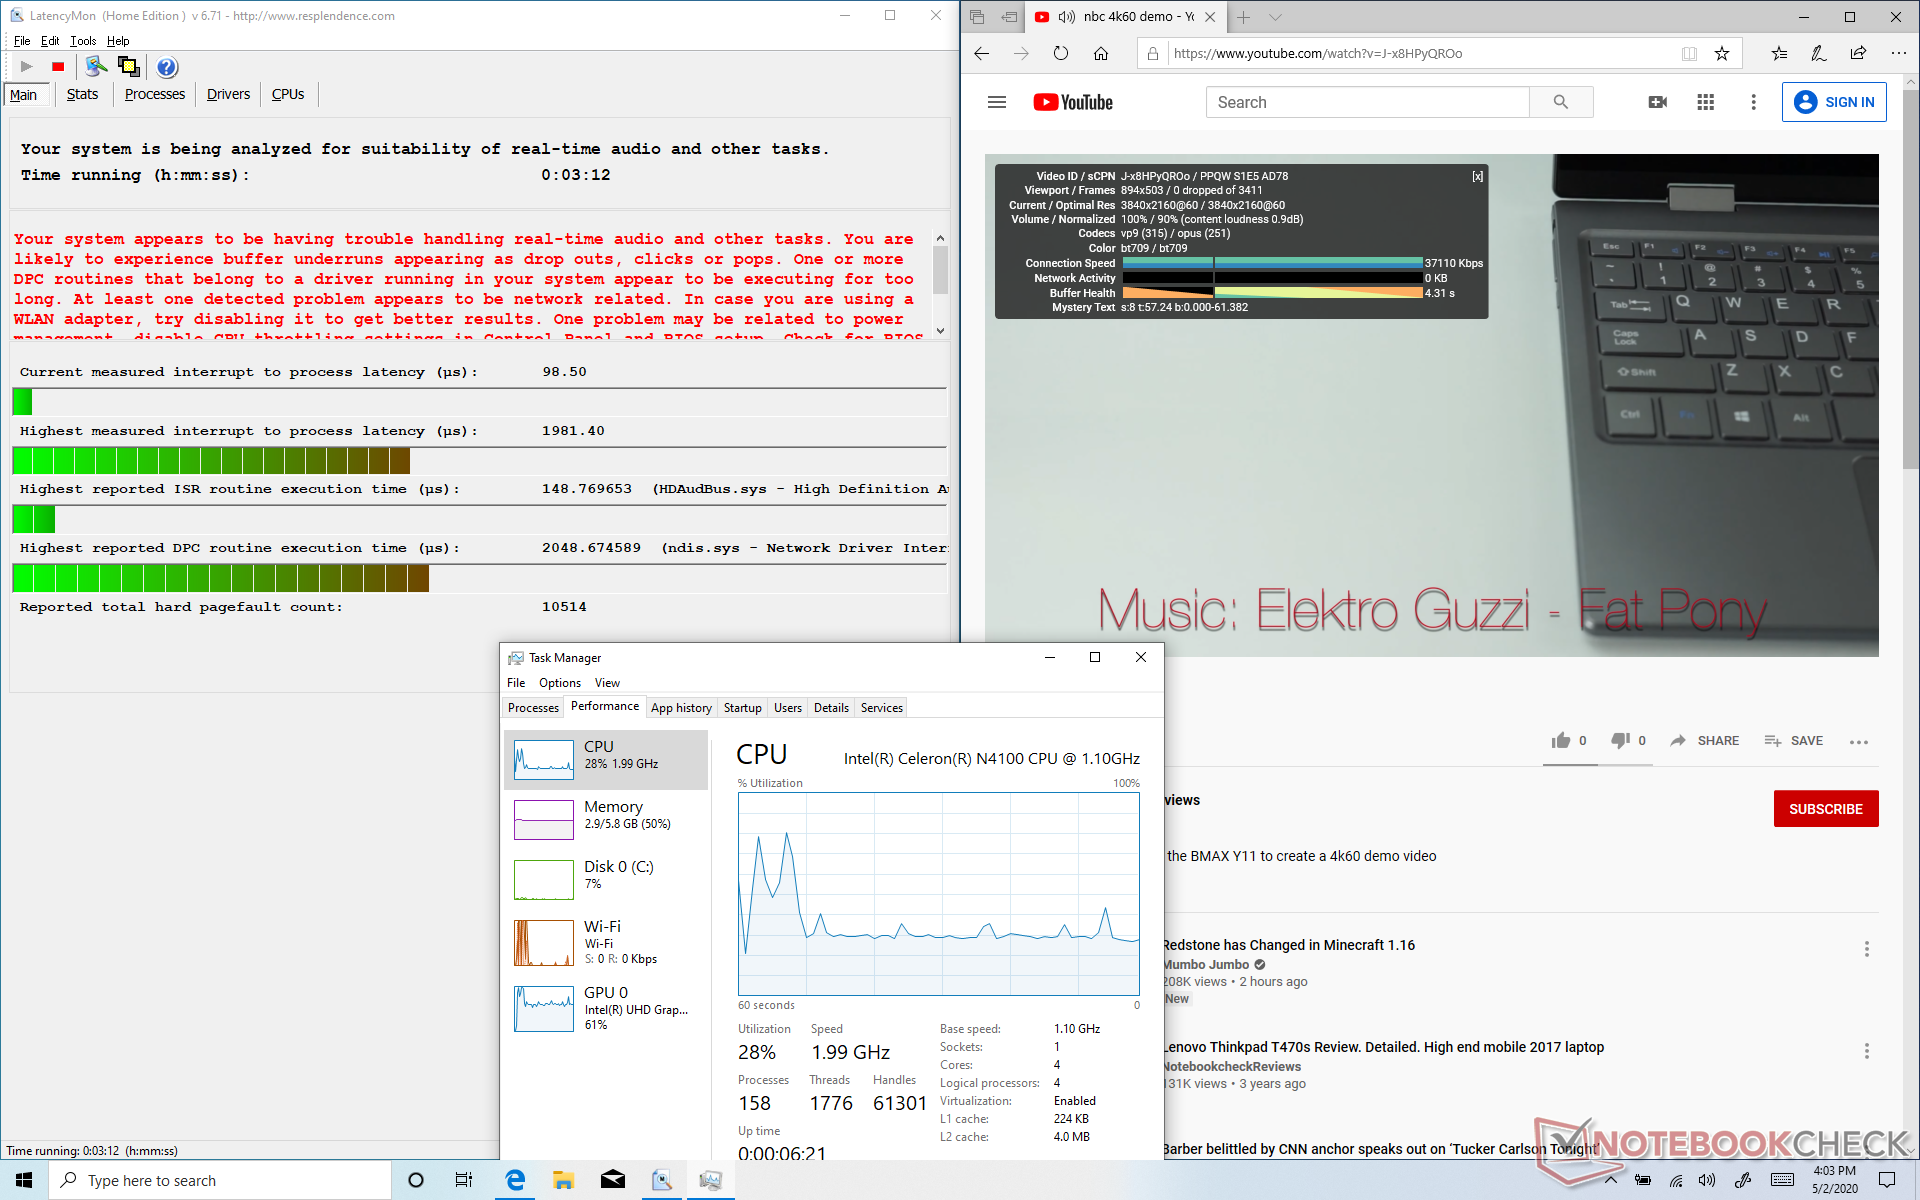Expand the Edge tab list chevron
The image size is (1920, 1200).
(x=1275, y=17)
